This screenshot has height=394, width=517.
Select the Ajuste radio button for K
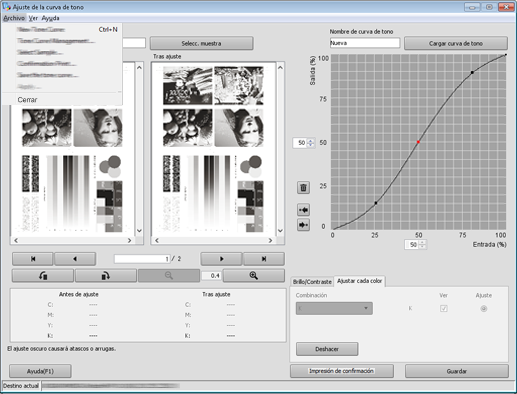tap(484, 309)
